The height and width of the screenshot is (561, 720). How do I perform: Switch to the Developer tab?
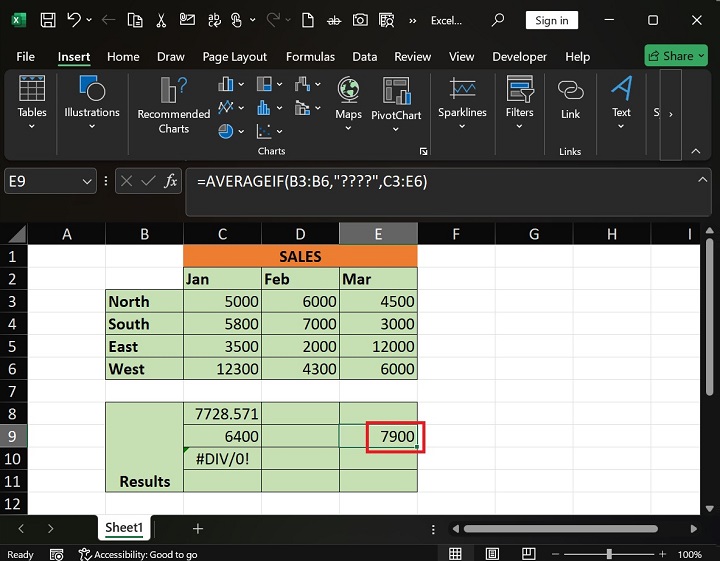pos(519,57)
